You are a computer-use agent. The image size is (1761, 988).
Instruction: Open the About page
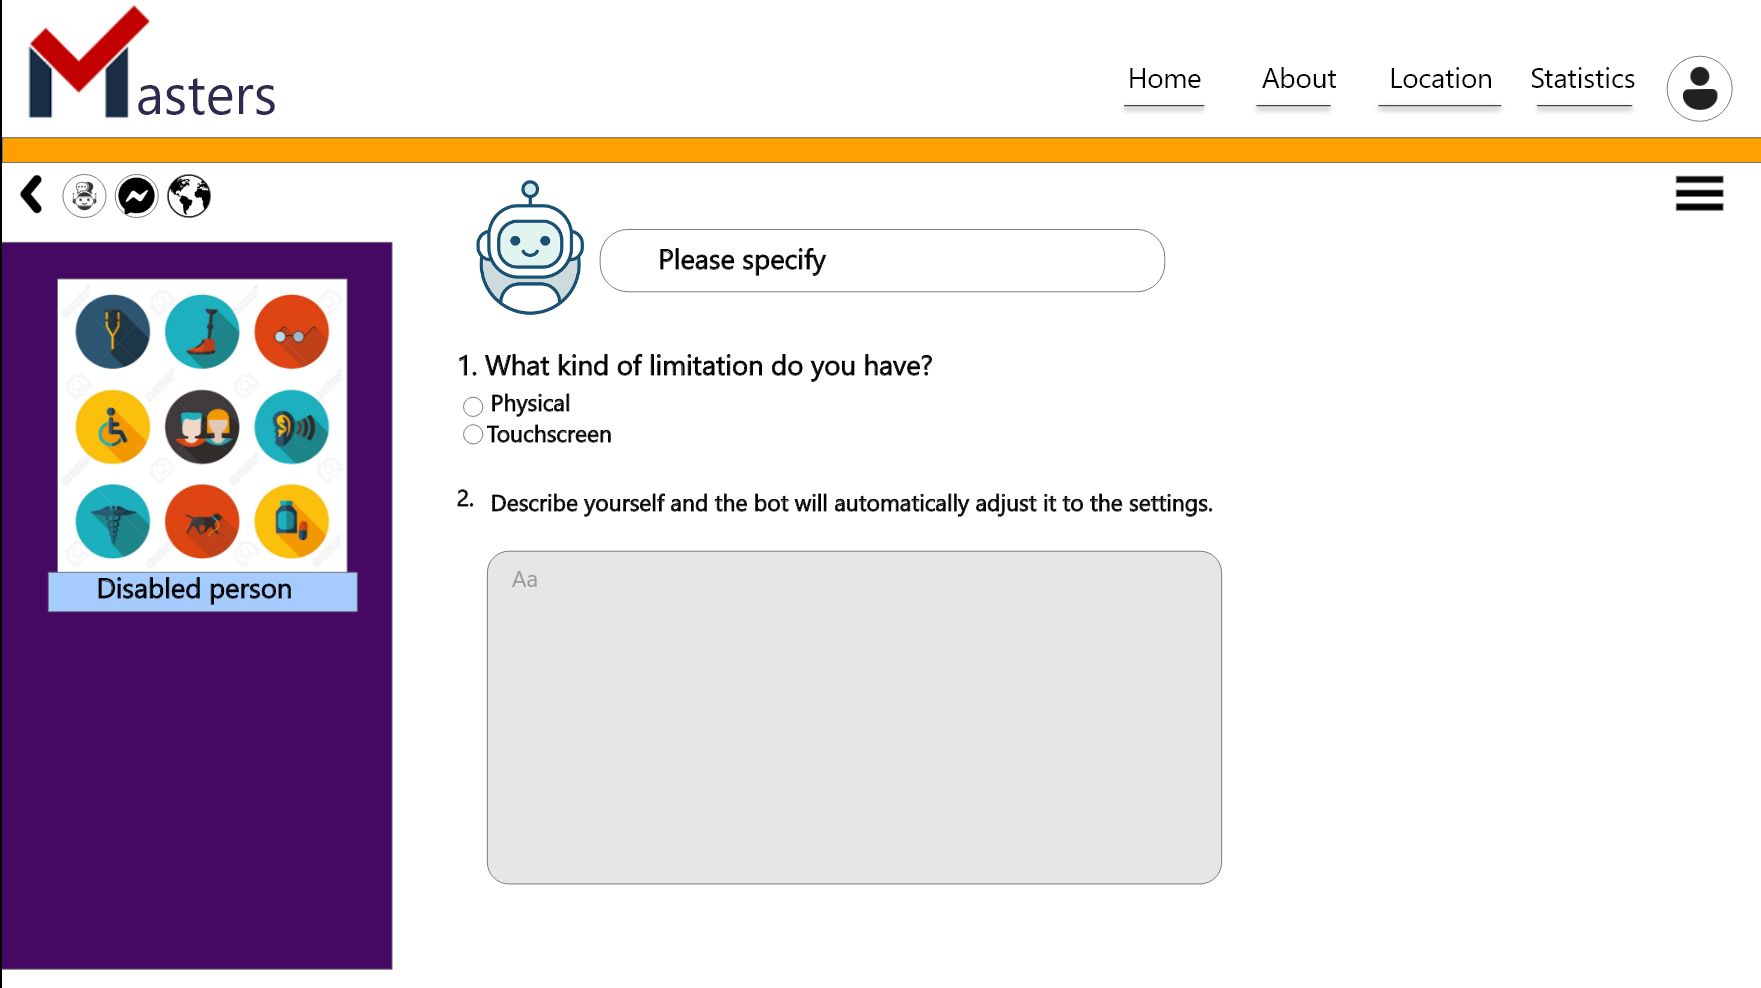1298,79
